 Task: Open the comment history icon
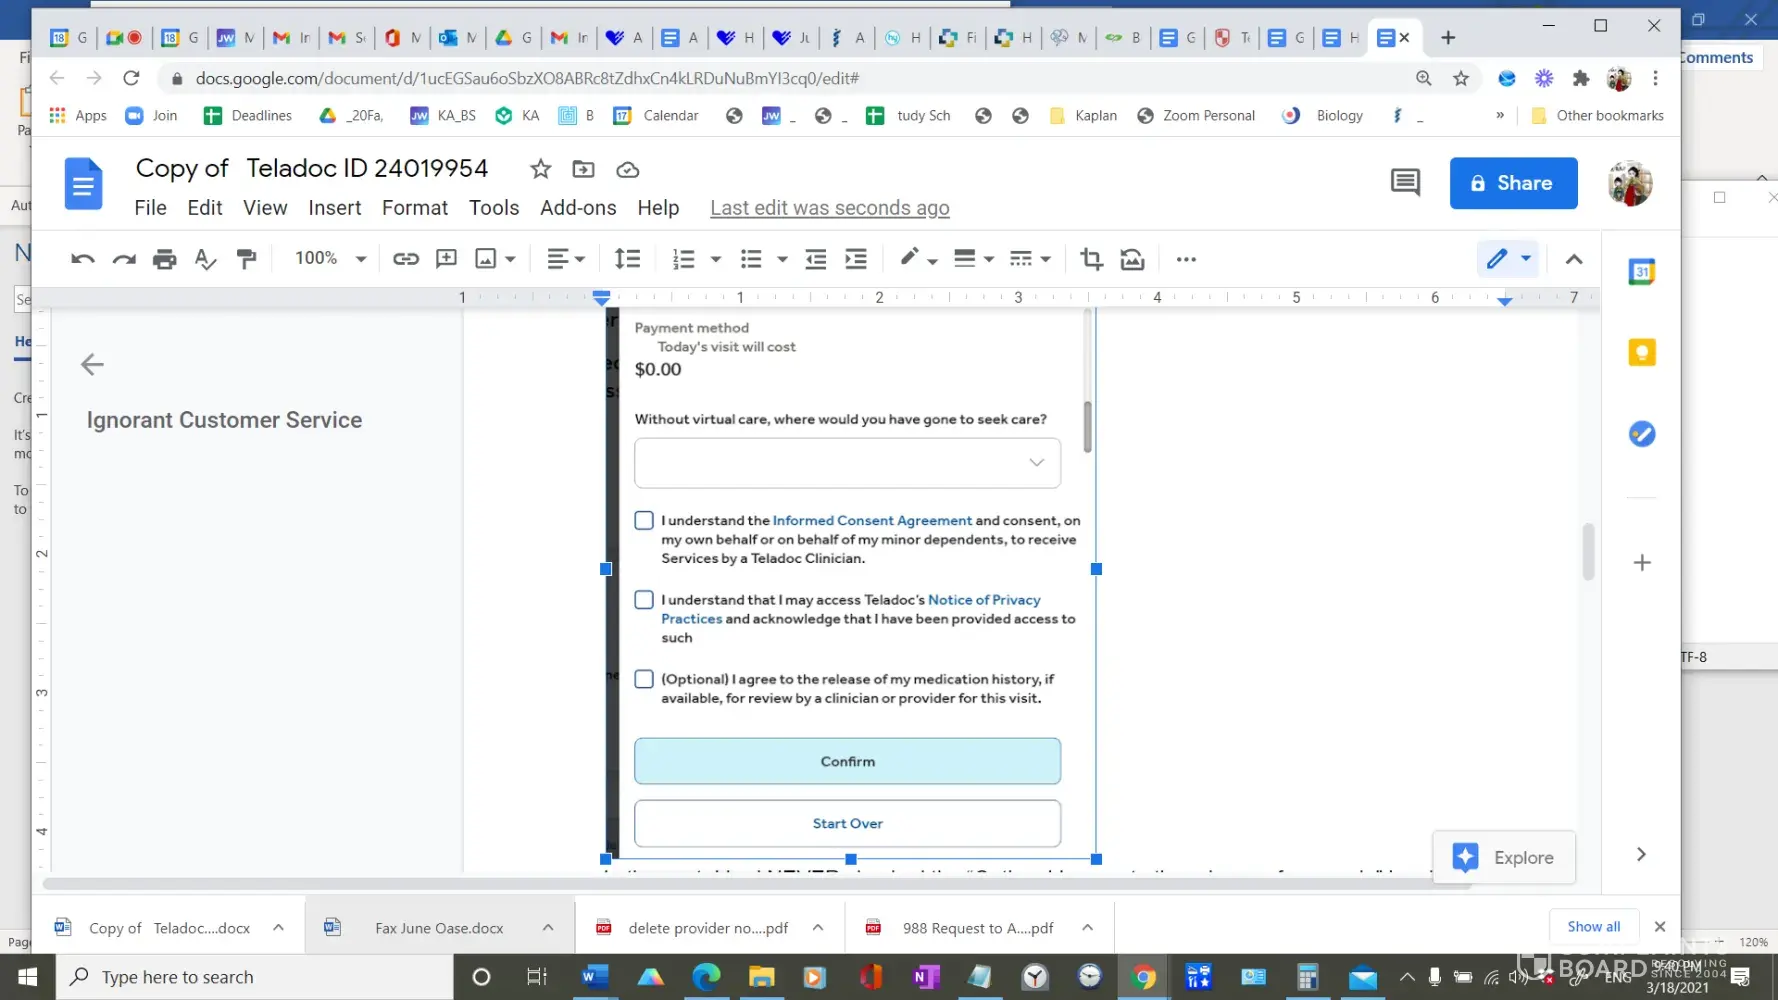(x=1405, y=182)
